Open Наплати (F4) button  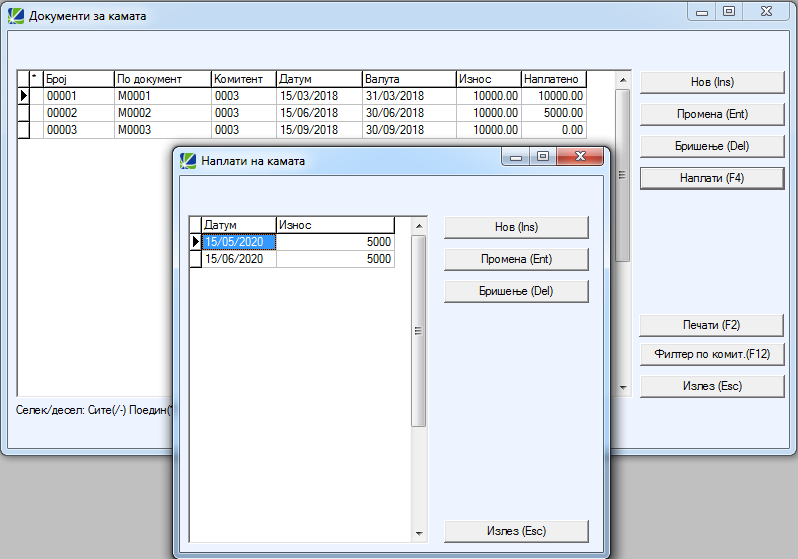point(712,178)
